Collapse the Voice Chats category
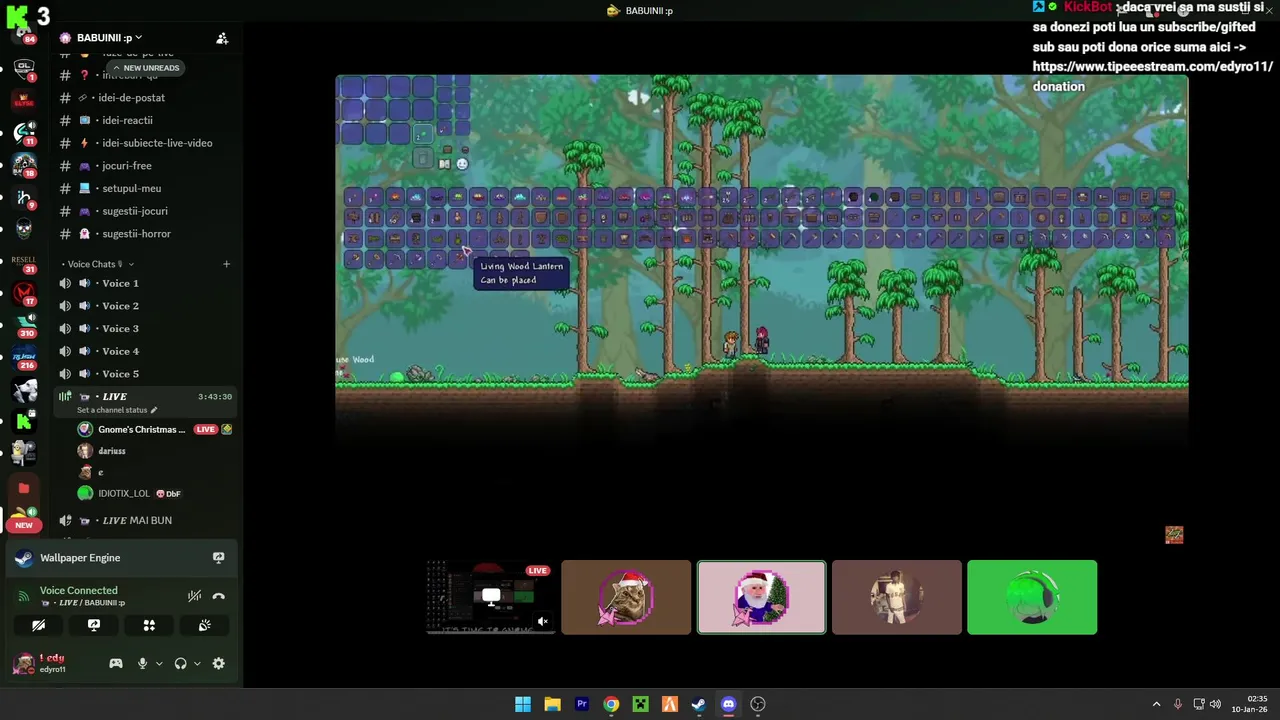Viewport: 1280px width, 720px height. pyautogui.click(x=97, y=264)
